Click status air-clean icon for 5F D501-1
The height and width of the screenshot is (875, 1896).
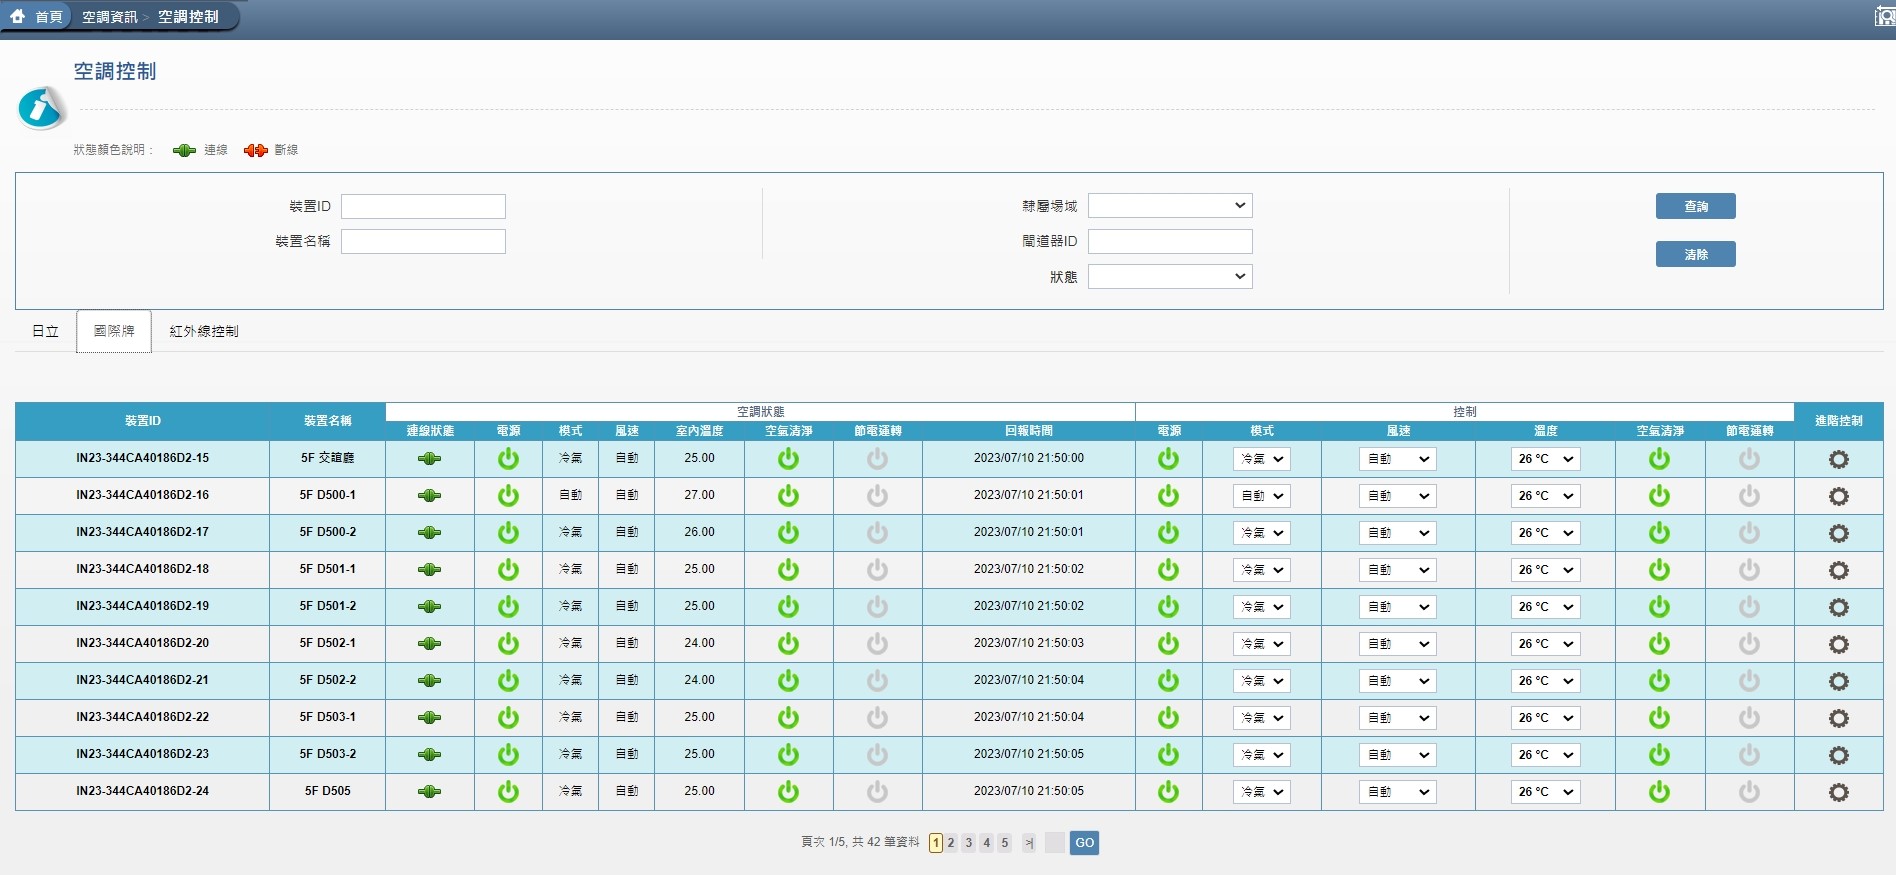[788, 570]
